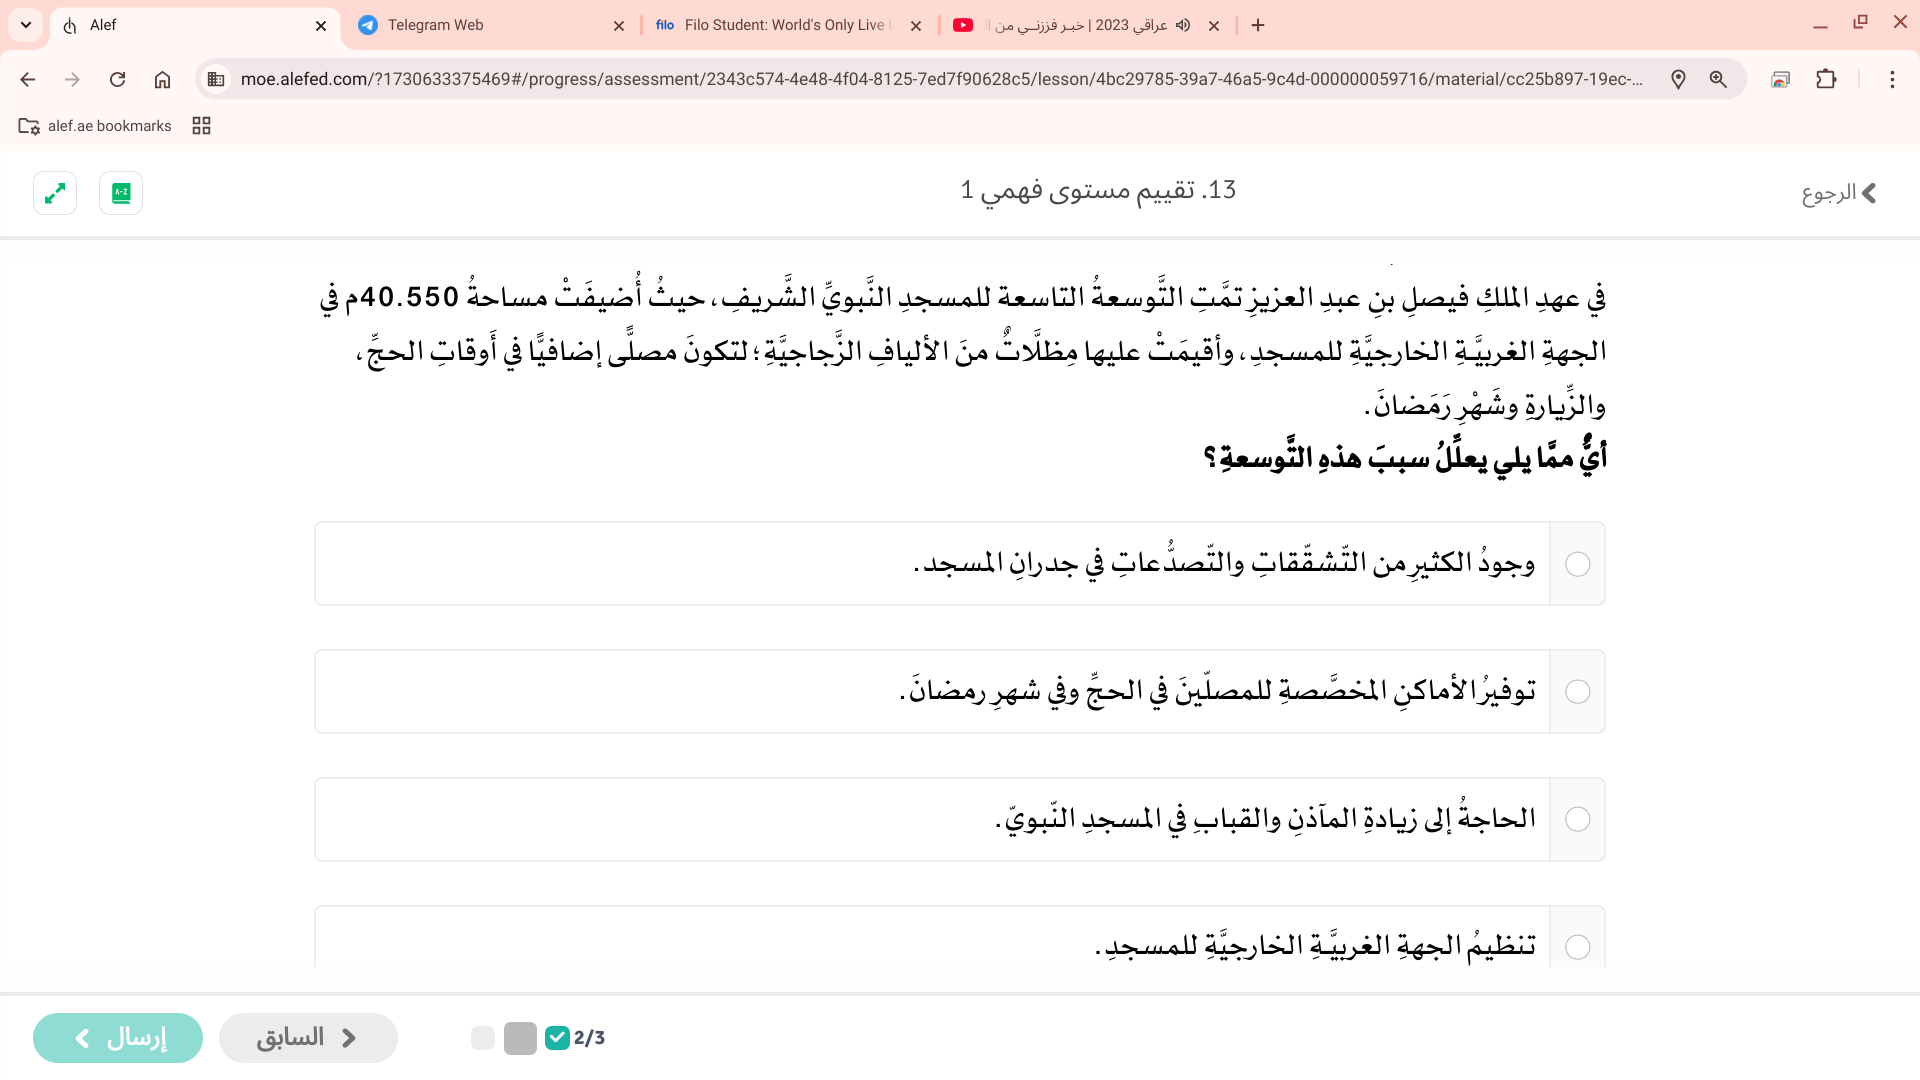This screenshot has height=1080, width=1920.
Task: Expand the bookmarks apps grid menu
Action: tap(201, 125)
